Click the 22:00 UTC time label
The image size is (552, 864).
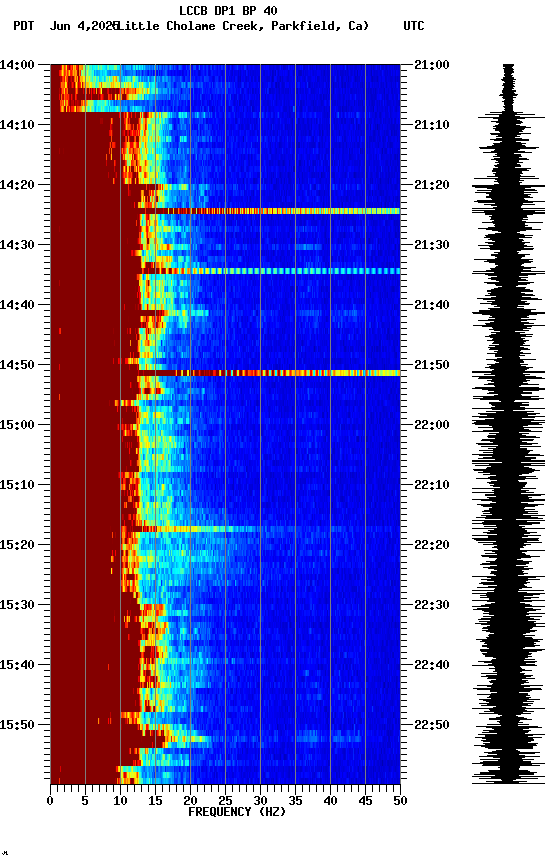(x=432, y=425)
